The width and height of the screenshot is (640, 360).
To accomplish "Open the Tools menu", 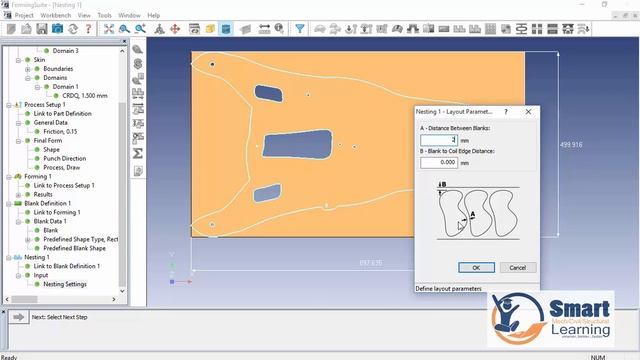I will click(x=104, y=15).
